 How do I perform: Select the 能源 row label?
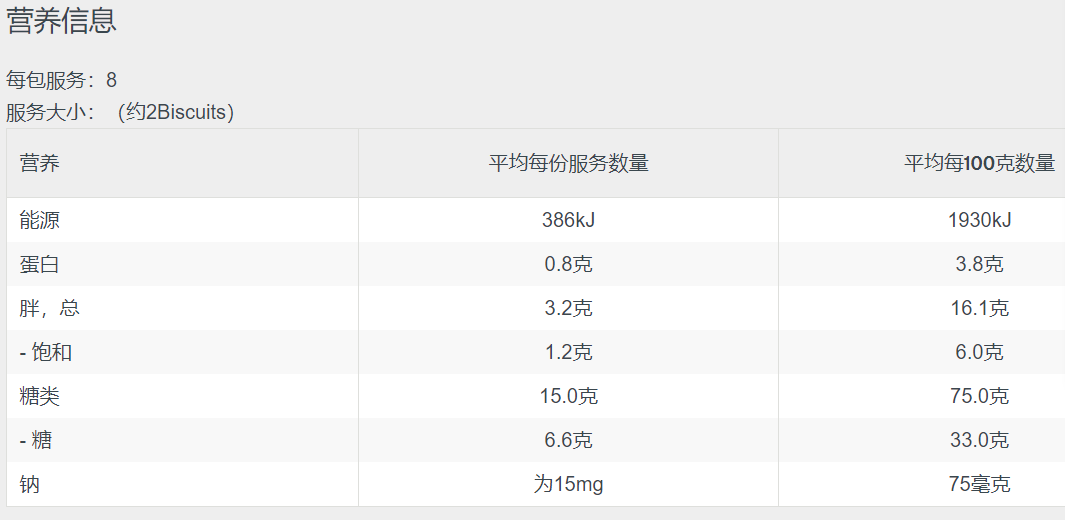(40, 220)
